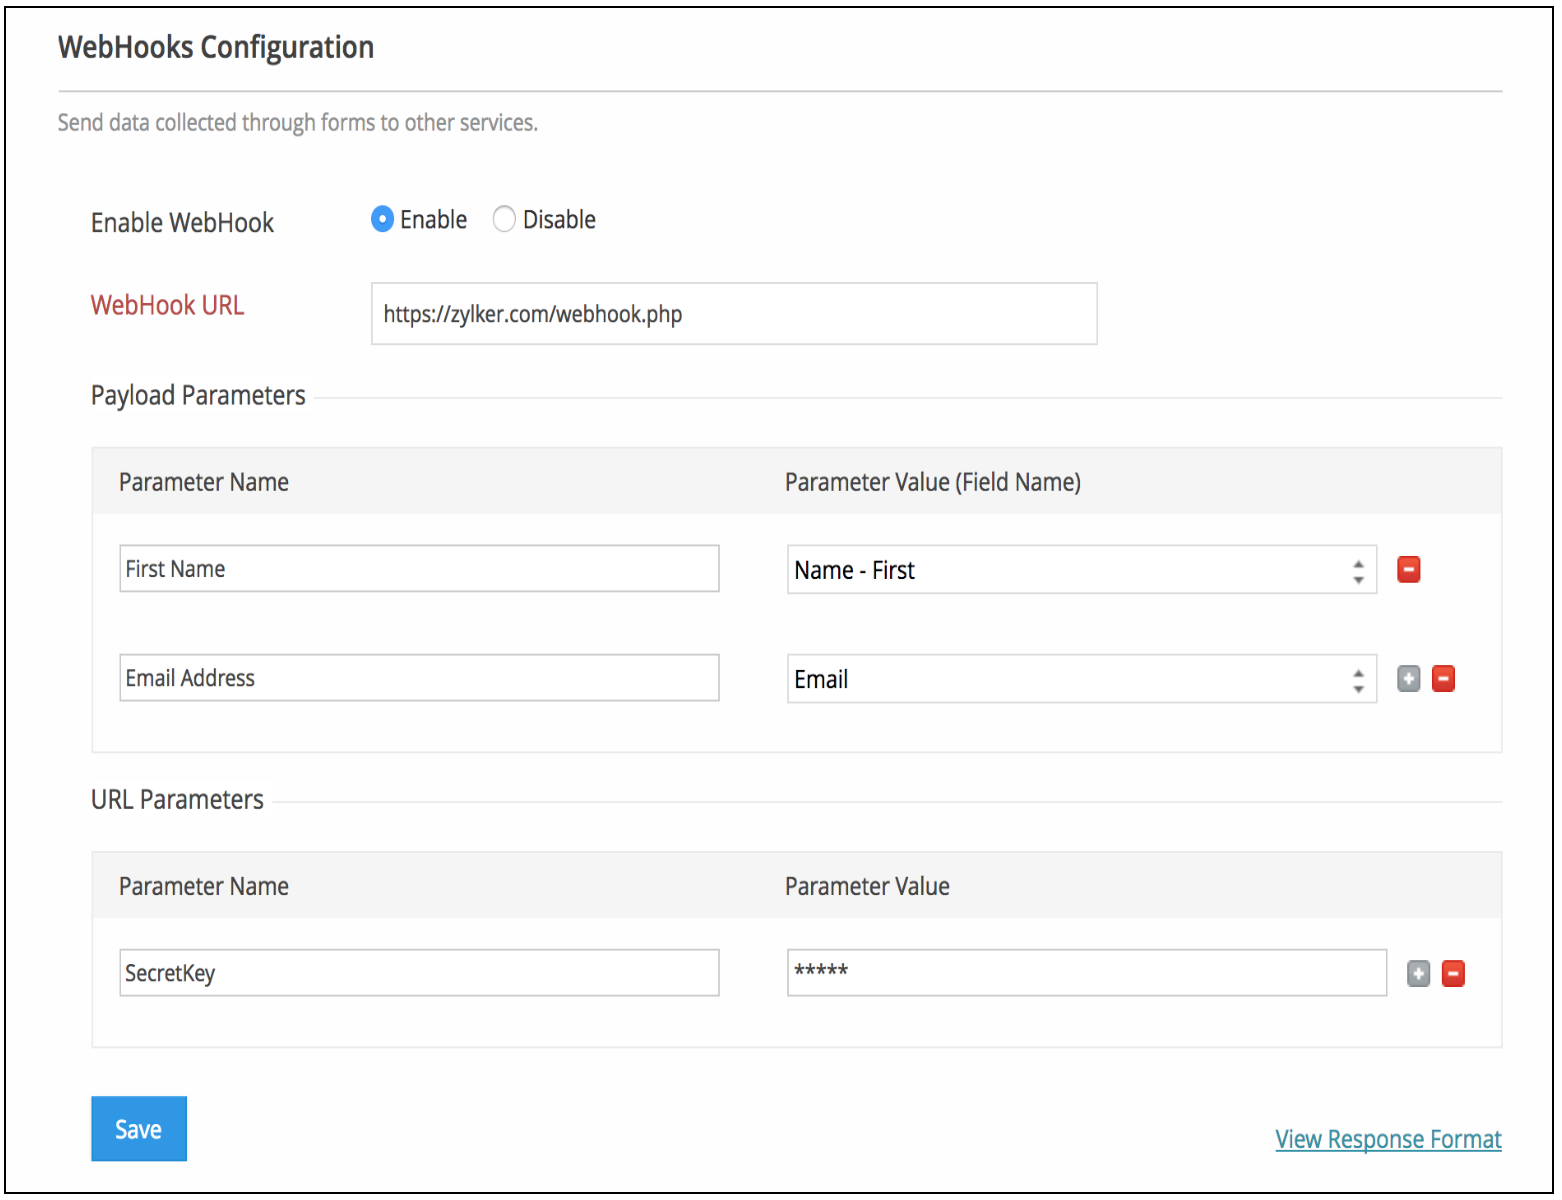Open the Name - First field dropdown

1082,569
